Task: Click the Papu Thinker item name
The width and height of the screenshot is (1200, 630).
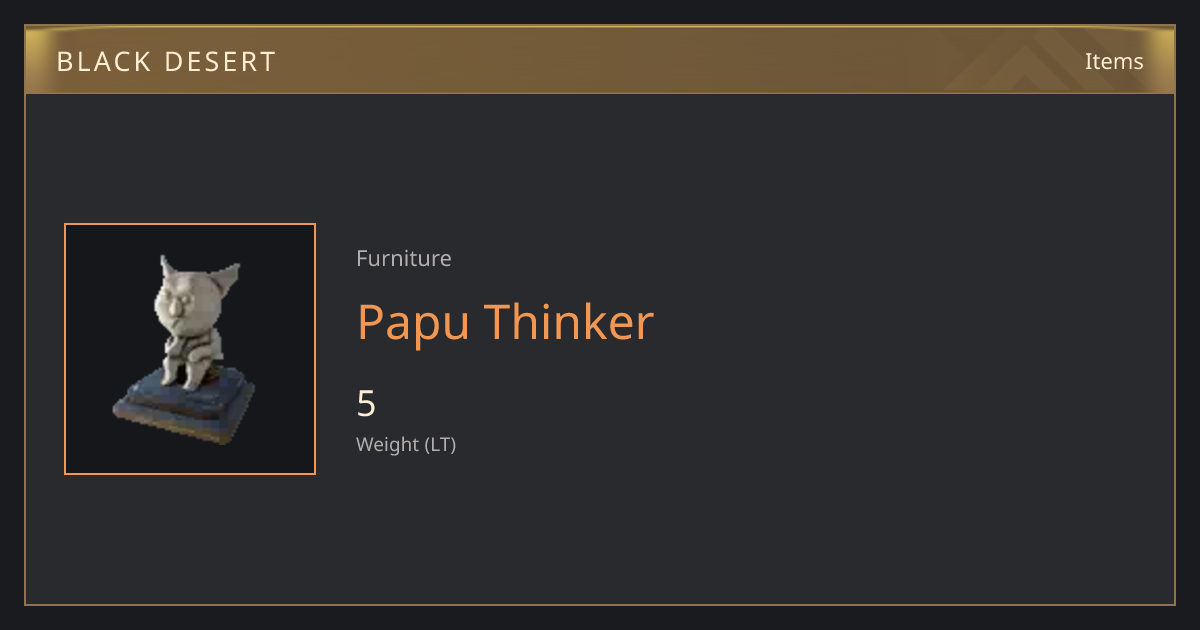Action: pyautogui.click(x=505, y=322)
